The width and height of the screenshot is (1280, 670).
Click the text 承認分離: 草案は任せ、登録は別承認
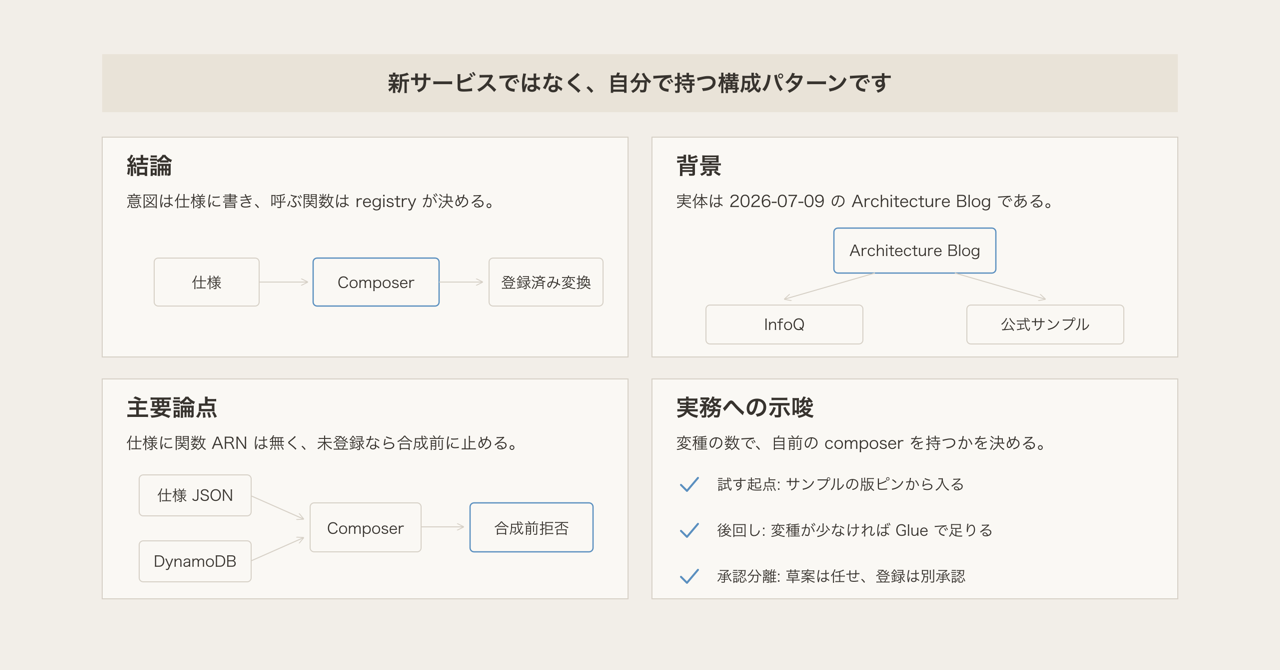coord(841,576)
